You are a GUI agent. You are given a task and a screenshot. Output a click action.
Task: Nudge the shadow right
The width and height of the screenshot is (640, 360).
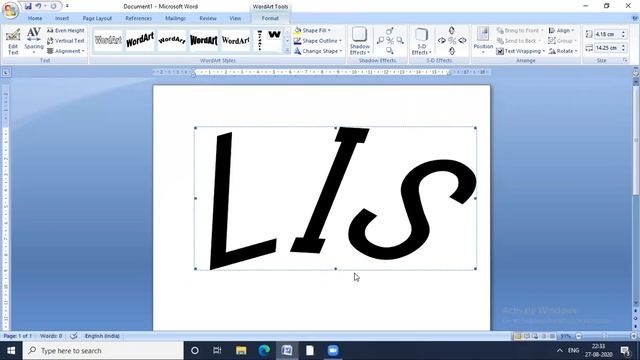coord(400,40)
